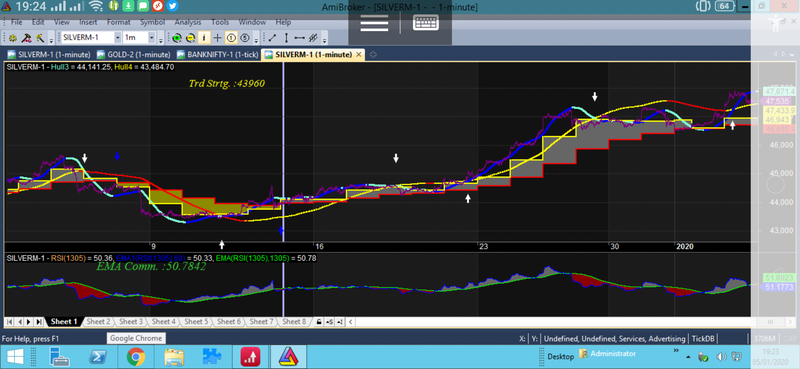Image resolution: width=800 pixels, height=369 pixels.
Task: Open the Window menu
Action: (253, 22)
